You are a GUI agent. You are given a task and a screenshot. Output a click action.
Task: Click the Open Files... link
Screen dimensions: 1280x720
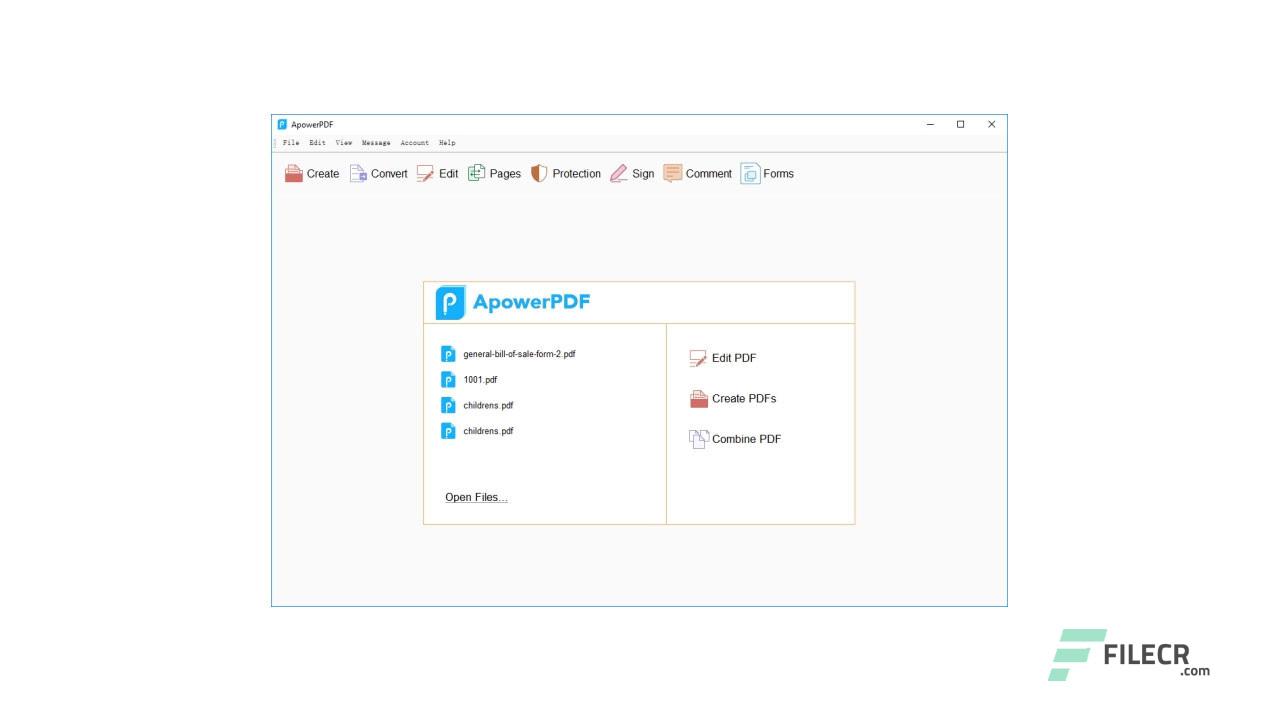pos(476,497)
